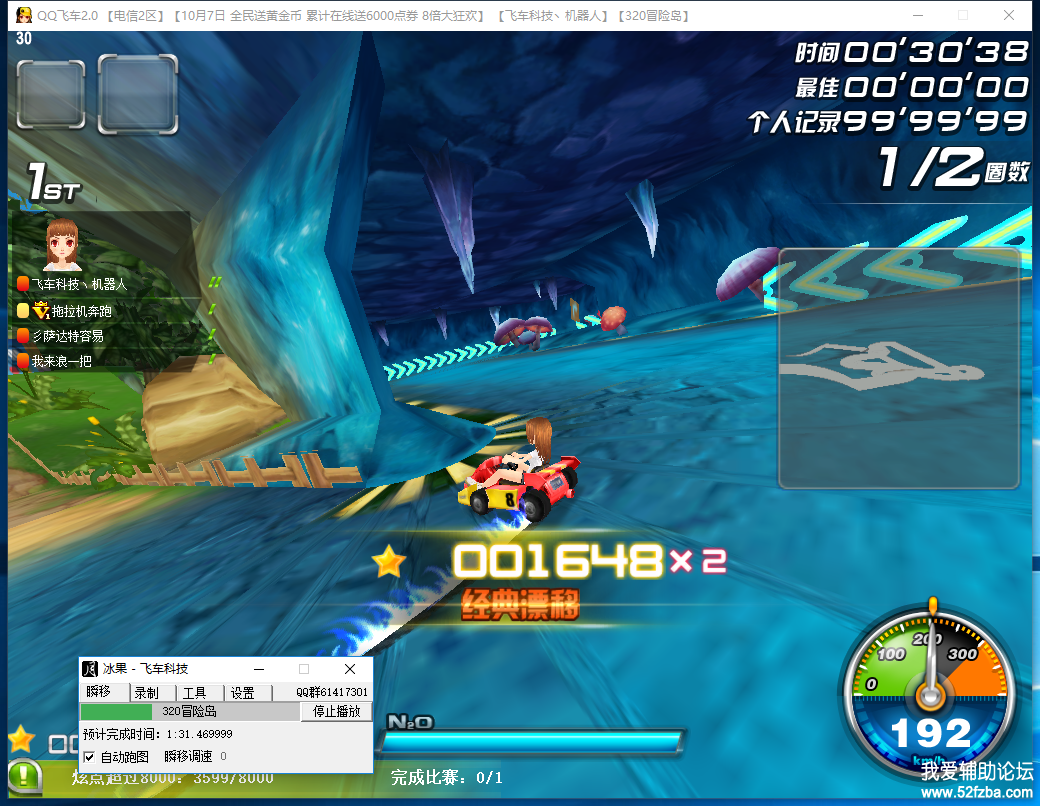Viewport: 1040px width, 806px height.
Task: Click the girl avatar portrait
Action: pos(62,245)
